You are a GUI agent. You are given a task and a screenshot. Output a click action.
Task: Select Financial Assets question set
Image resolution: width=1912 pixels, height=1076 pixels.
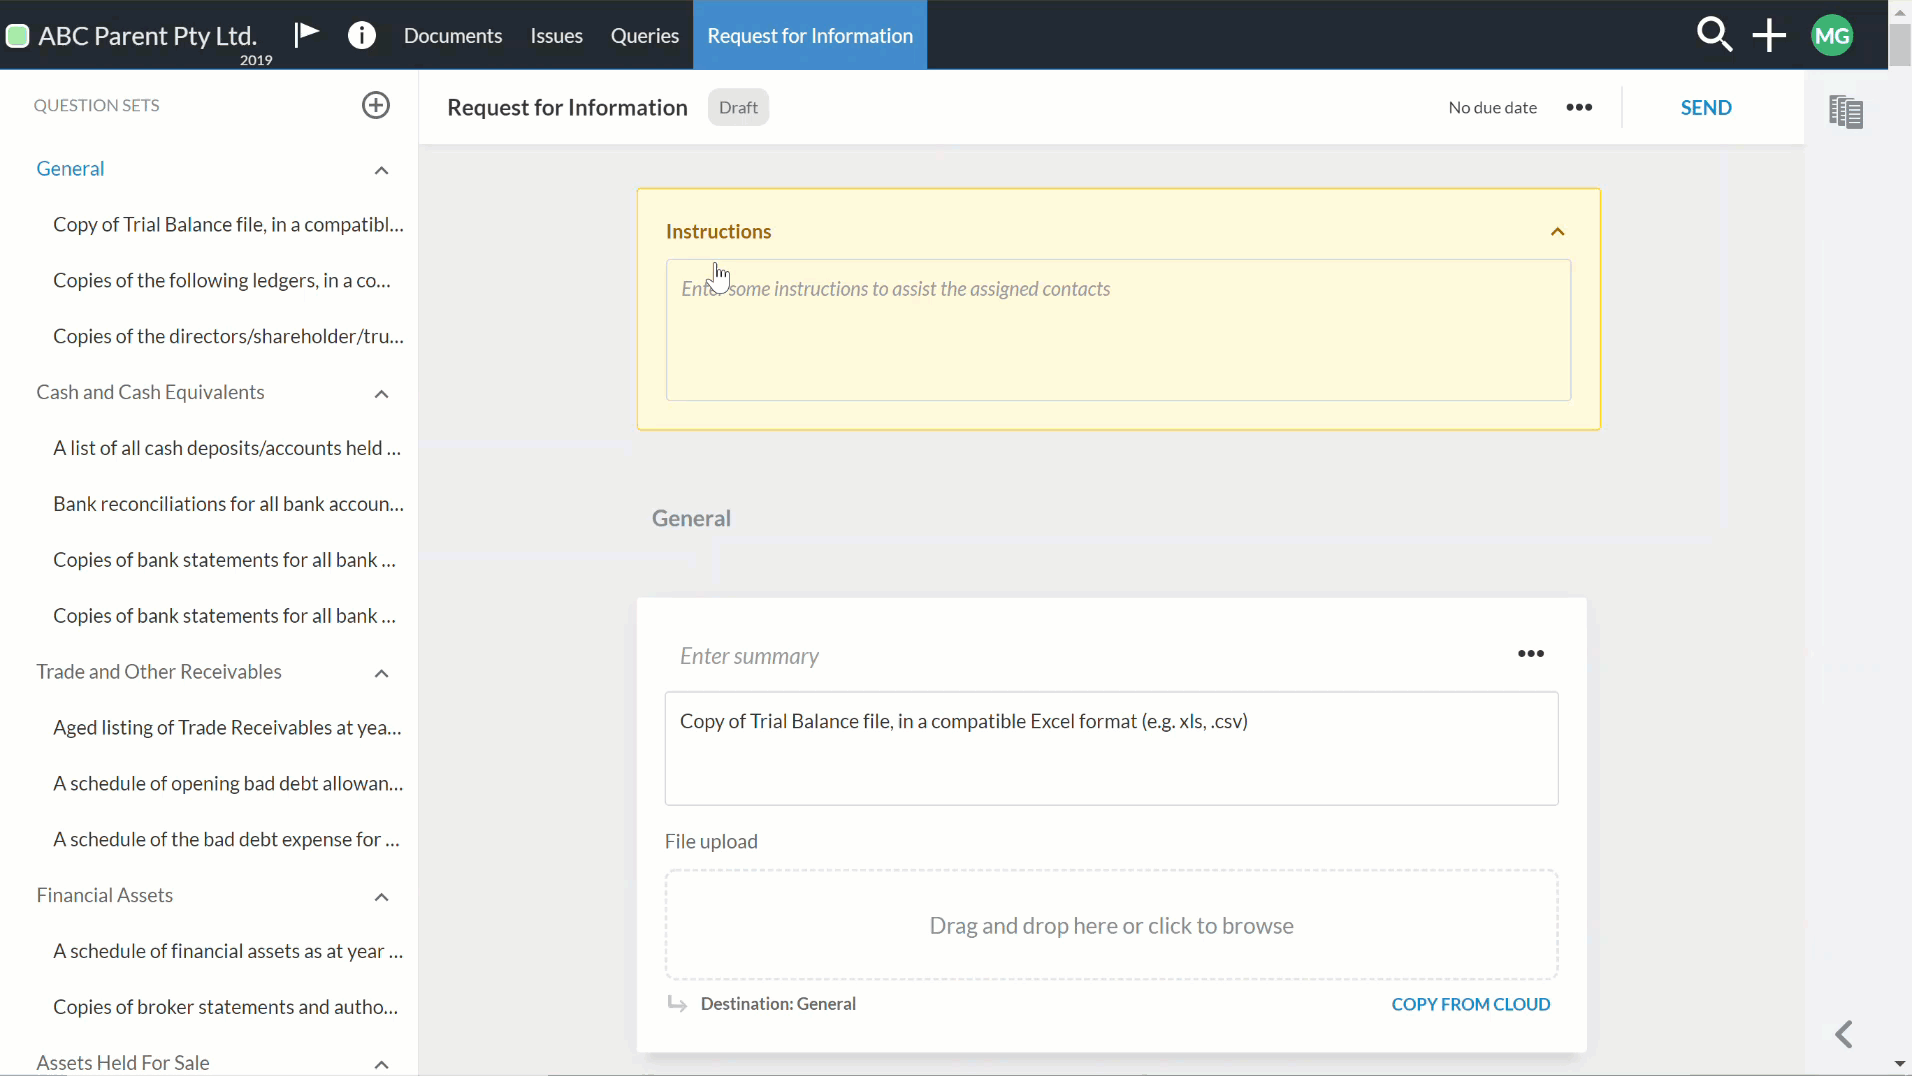pyautogui.click(x=105, y=895)
